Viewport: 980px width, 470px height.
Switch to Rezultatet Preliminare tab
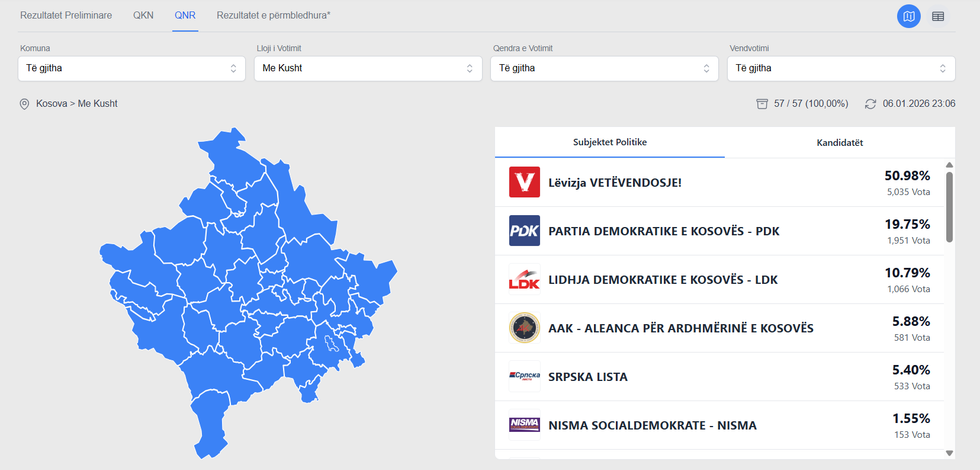pos(66,16)
